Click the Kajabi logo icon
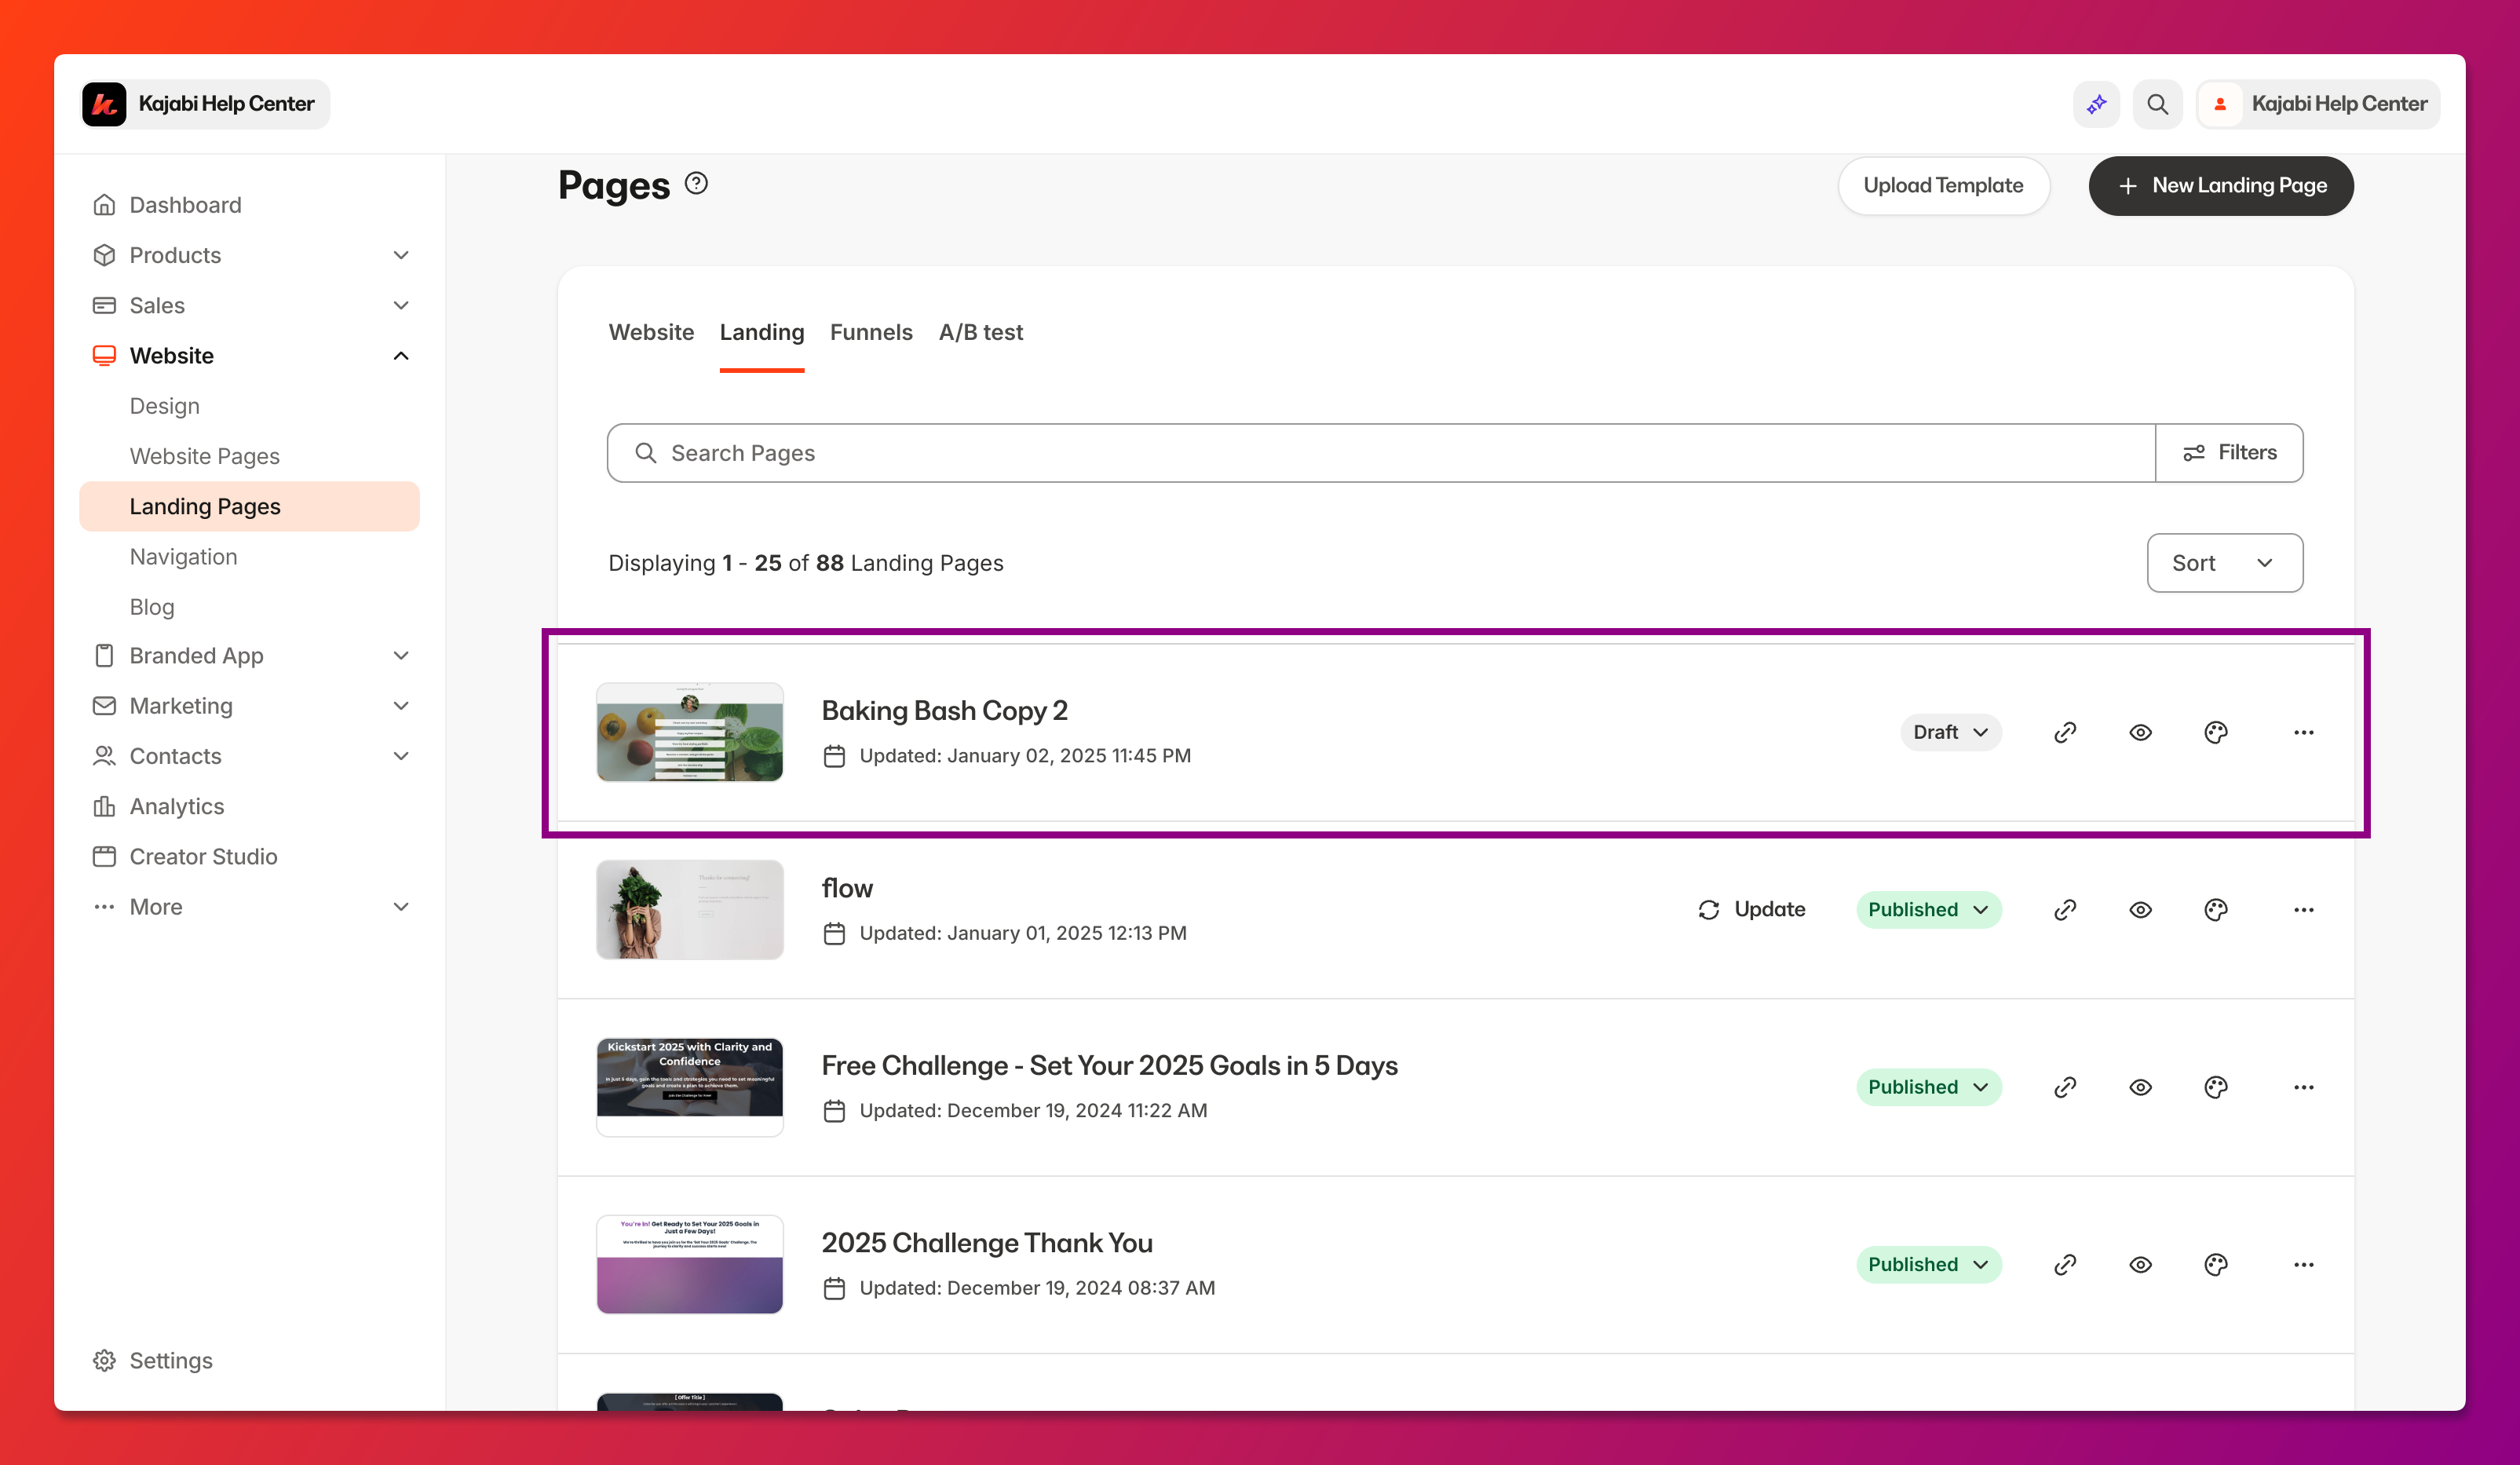This screenshot has height=1465, width=2520. click(104, 104)
